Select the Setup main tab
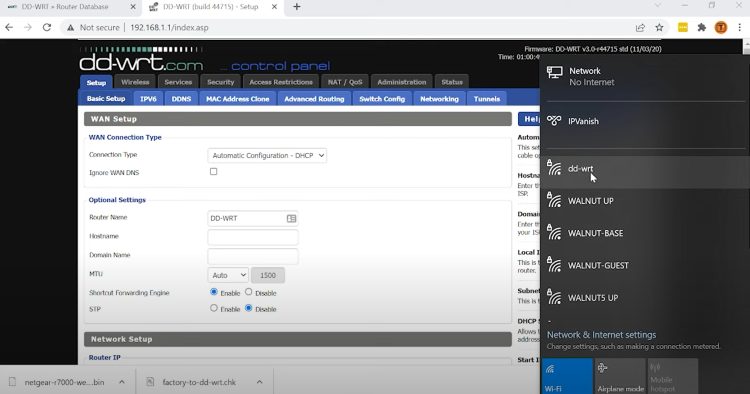 pyautogui.click(x=96, y=82)
